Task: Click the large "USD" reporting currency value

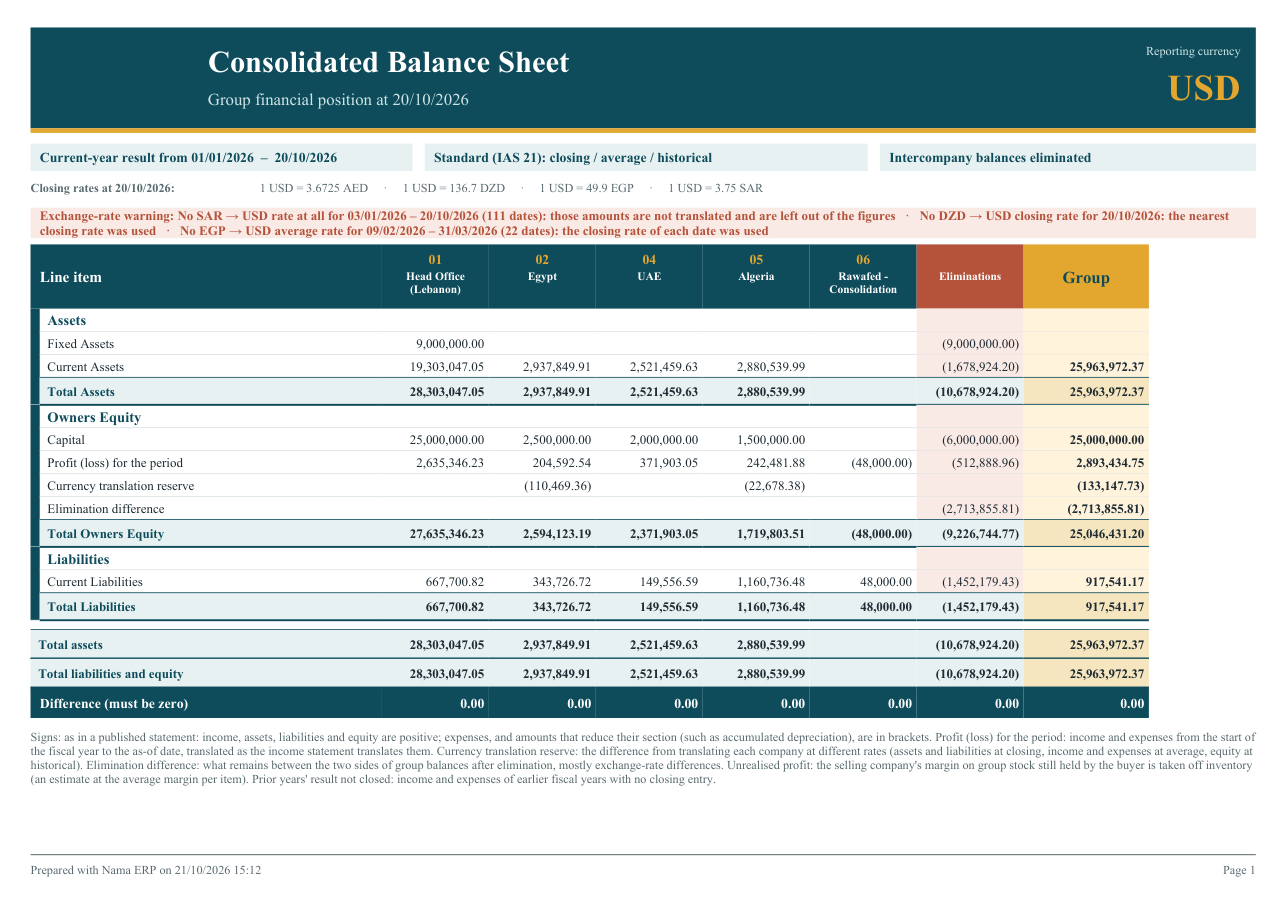Action: pos(1204,89)
